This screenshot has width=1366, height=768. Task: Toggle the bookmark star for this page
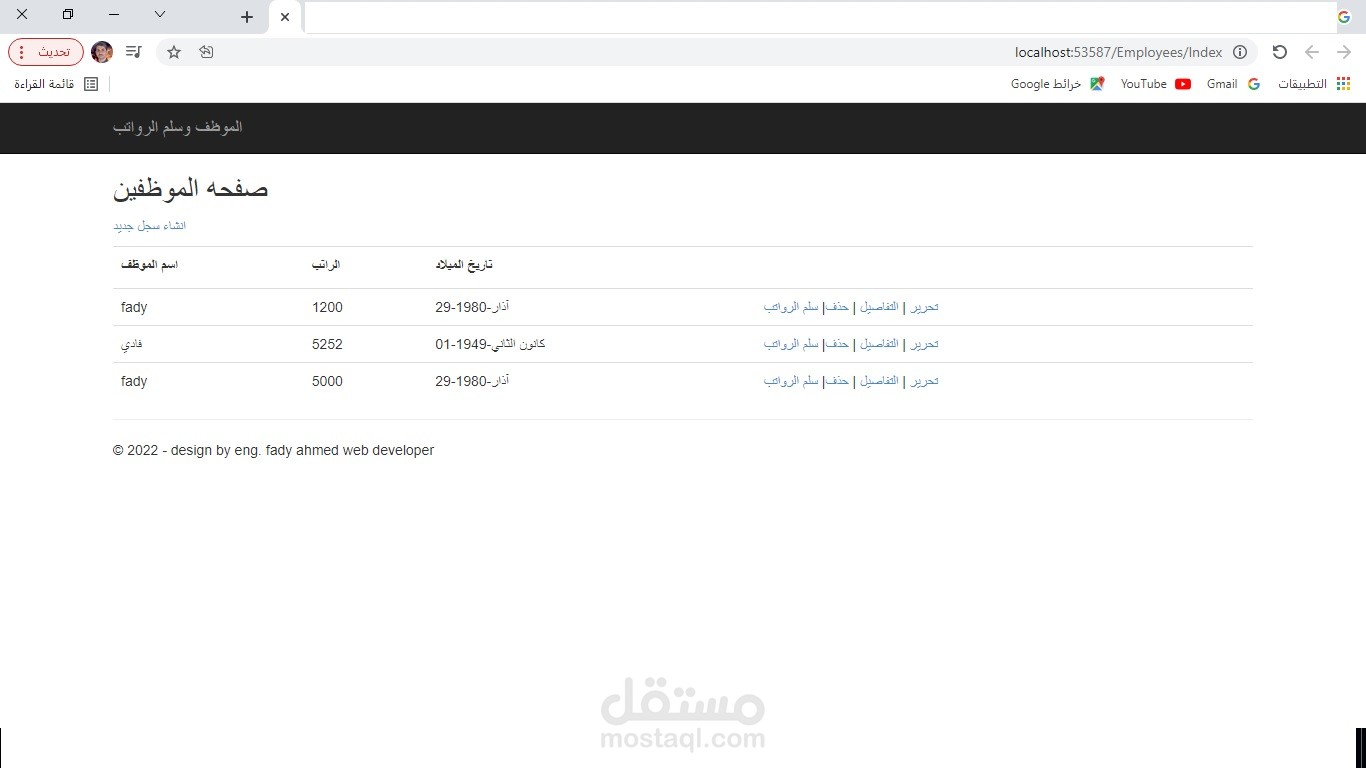(173, 52)
